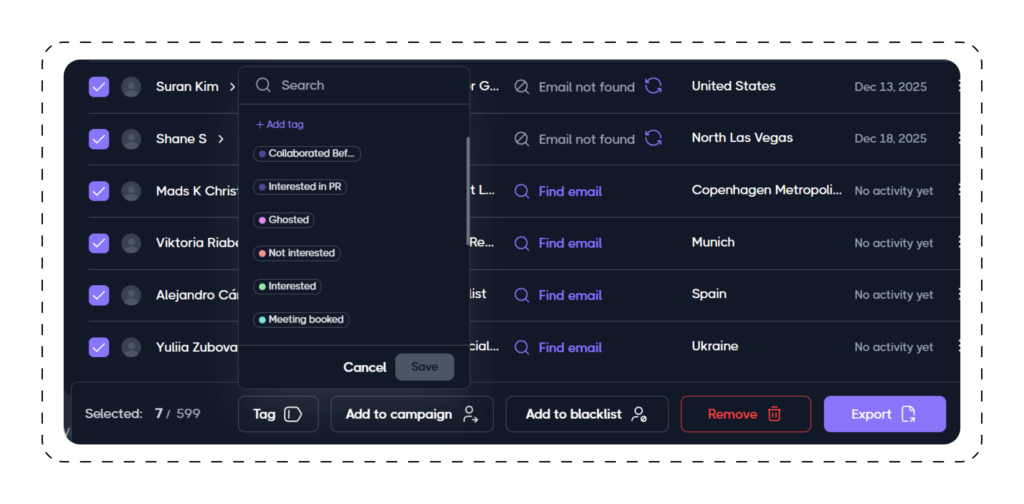This screenshot has height=504, width=1024.
Task: Click the refresh email icon in Shane S row
Action: (x=653, y=138)
